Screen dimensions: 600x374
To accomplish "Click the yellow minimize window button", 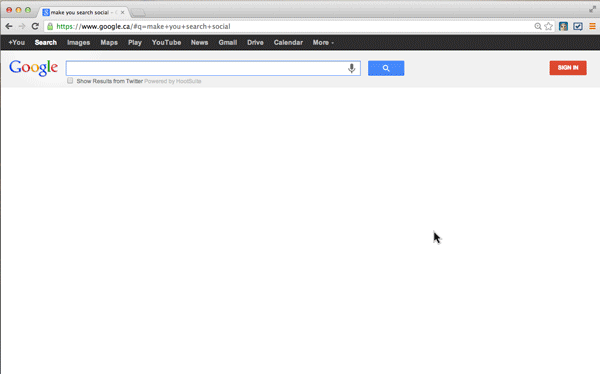I will (x=18, y=10).
